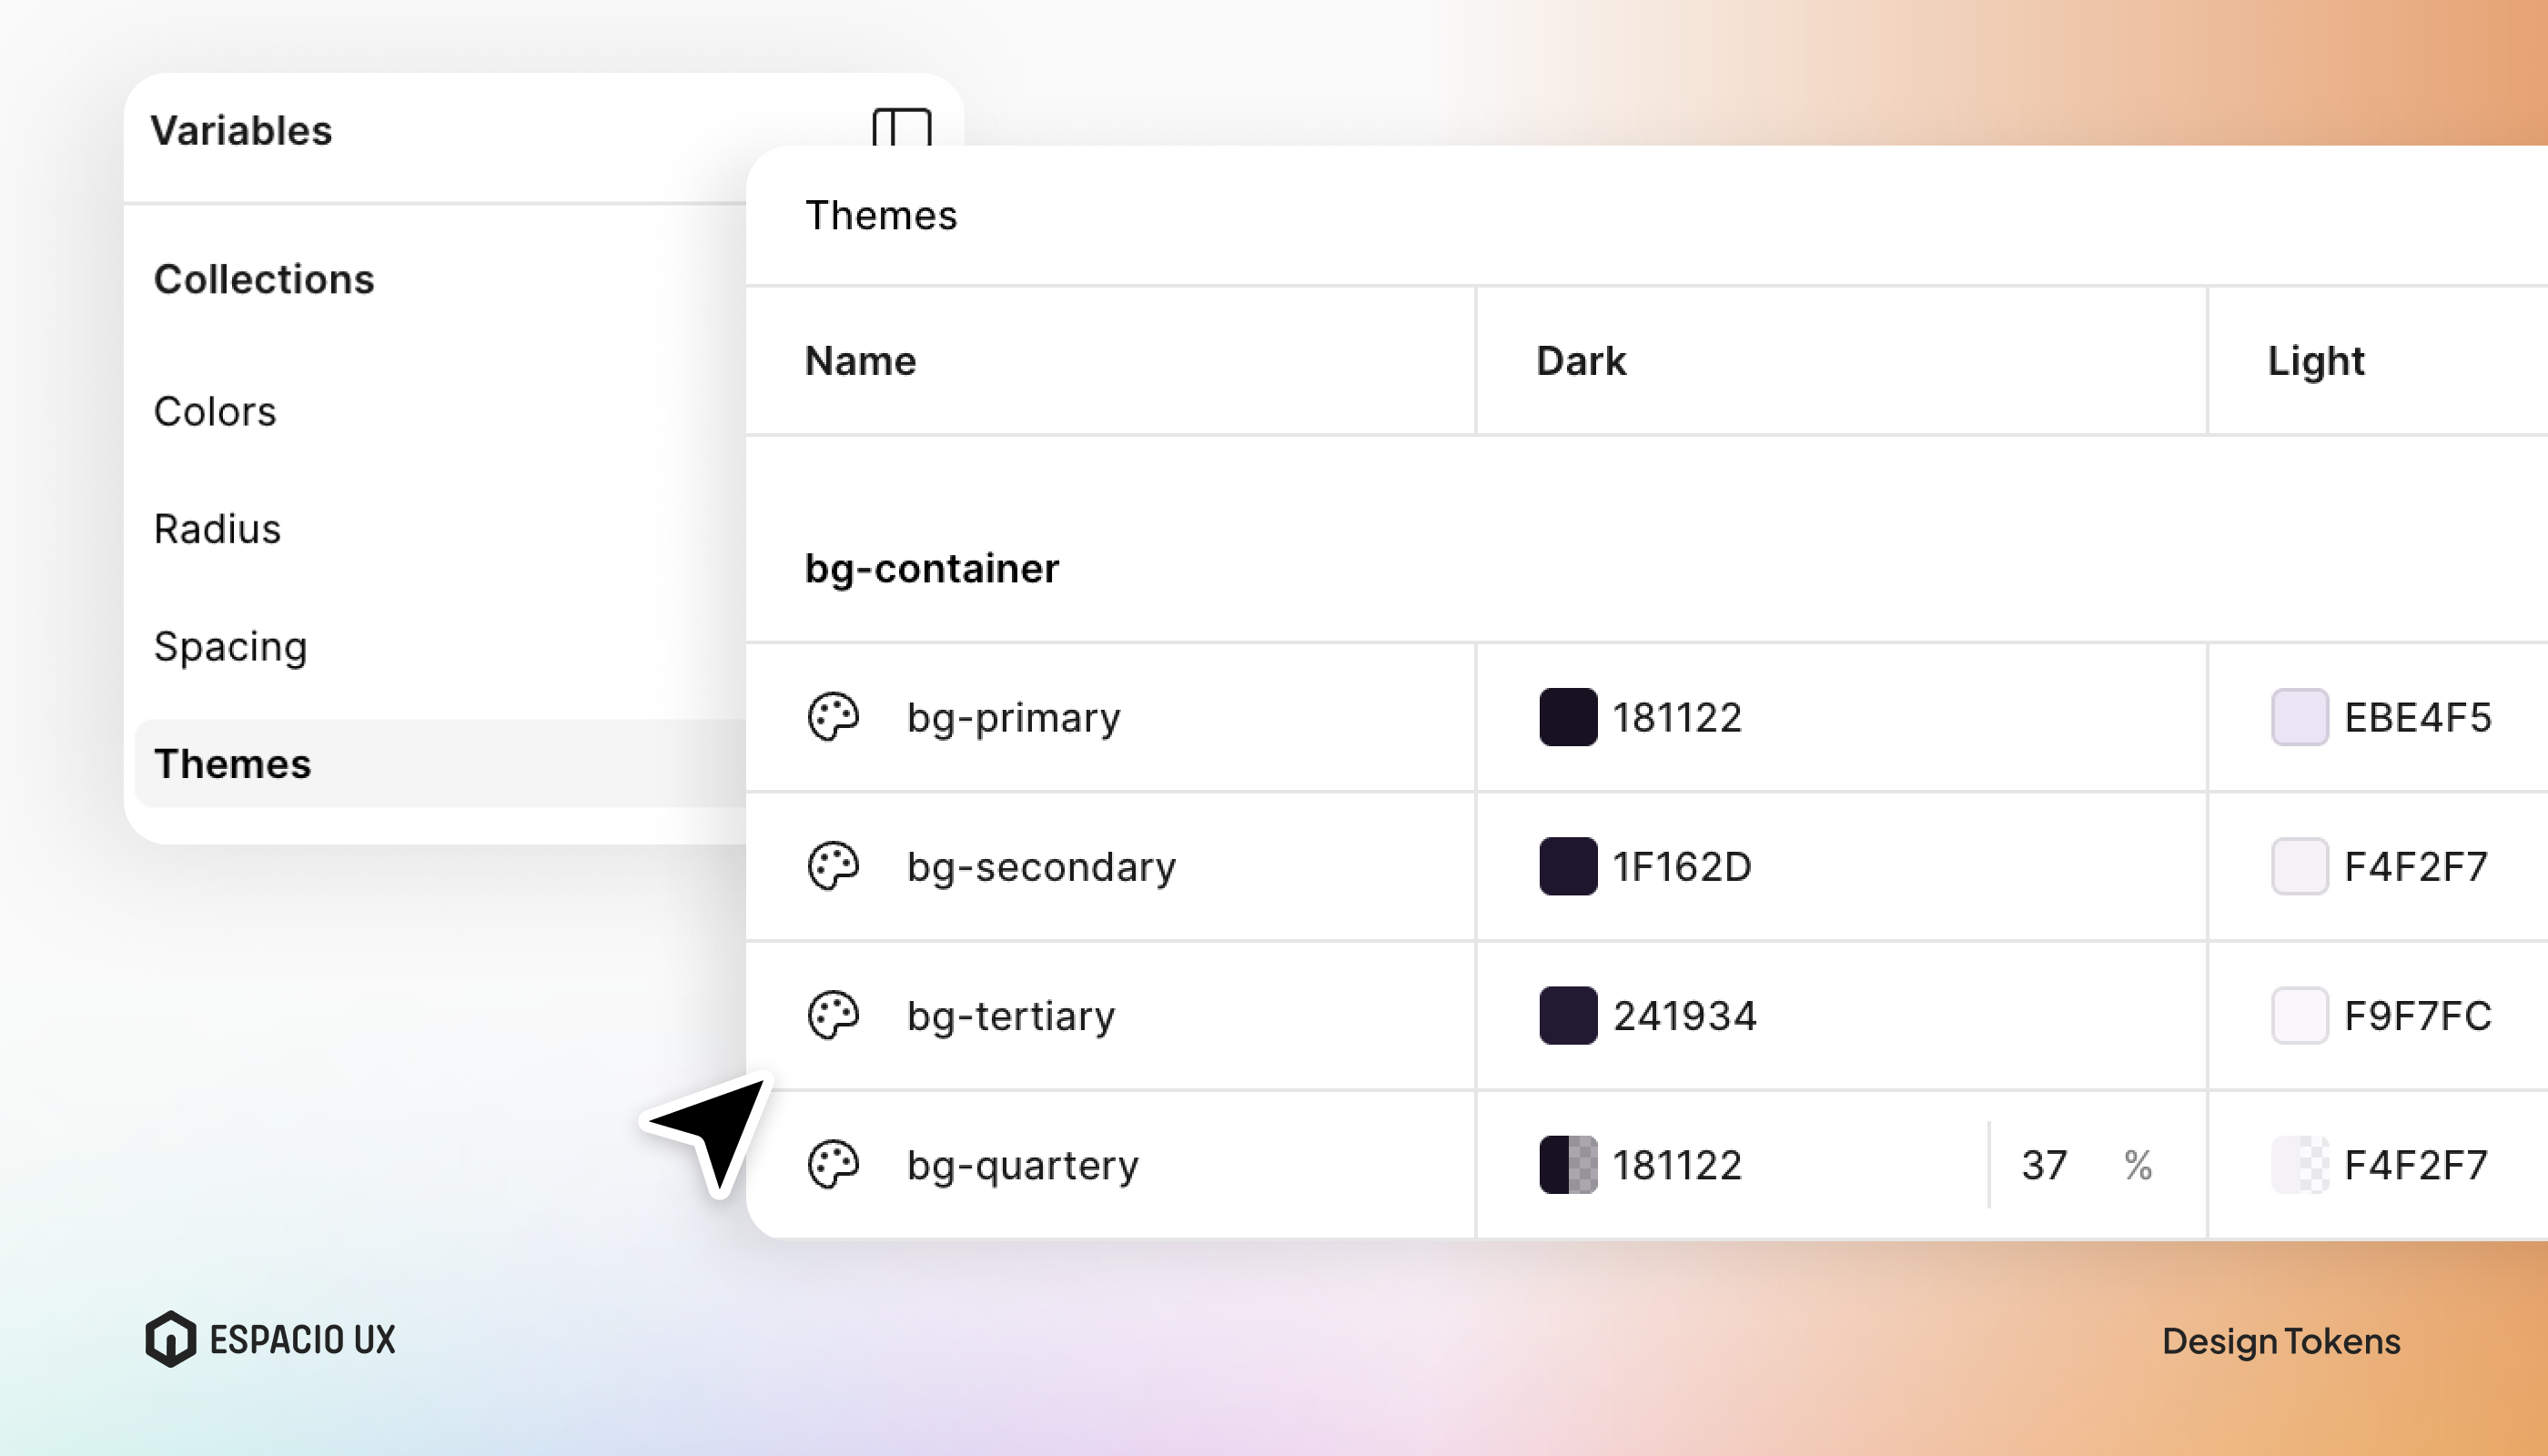
Task: Click the Dark mode column header
Action: [x=1580, y=361]
